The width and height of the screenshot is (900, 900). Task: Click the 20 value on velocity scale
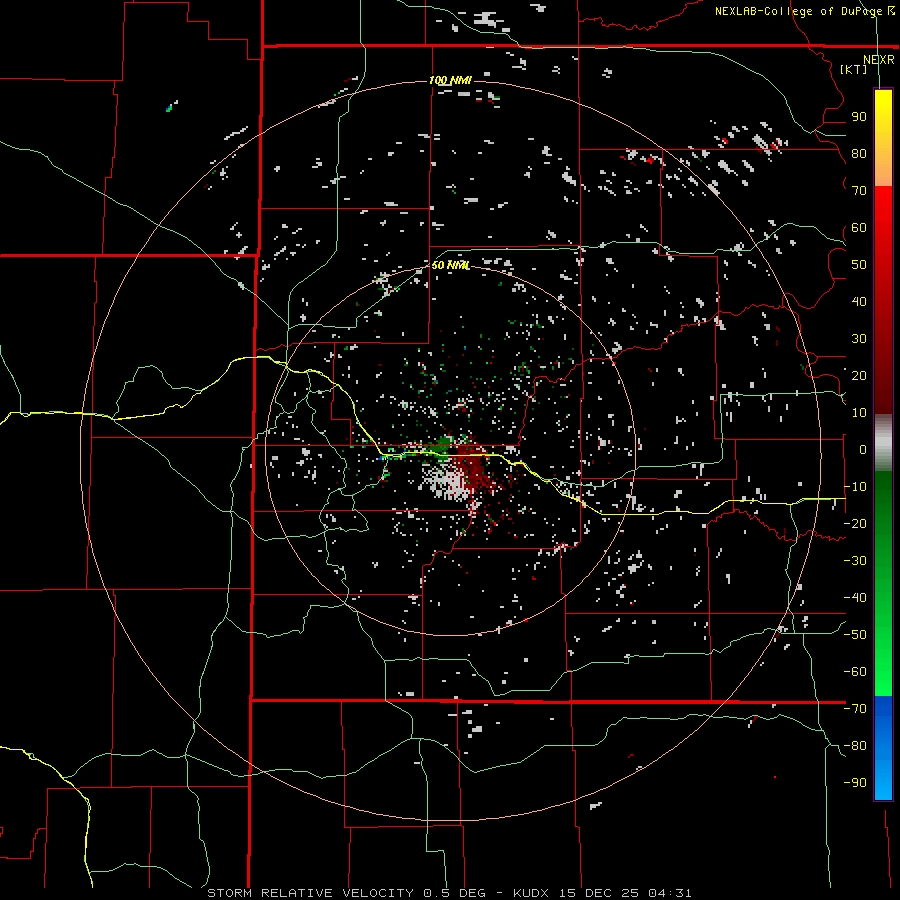pos(859,375)
